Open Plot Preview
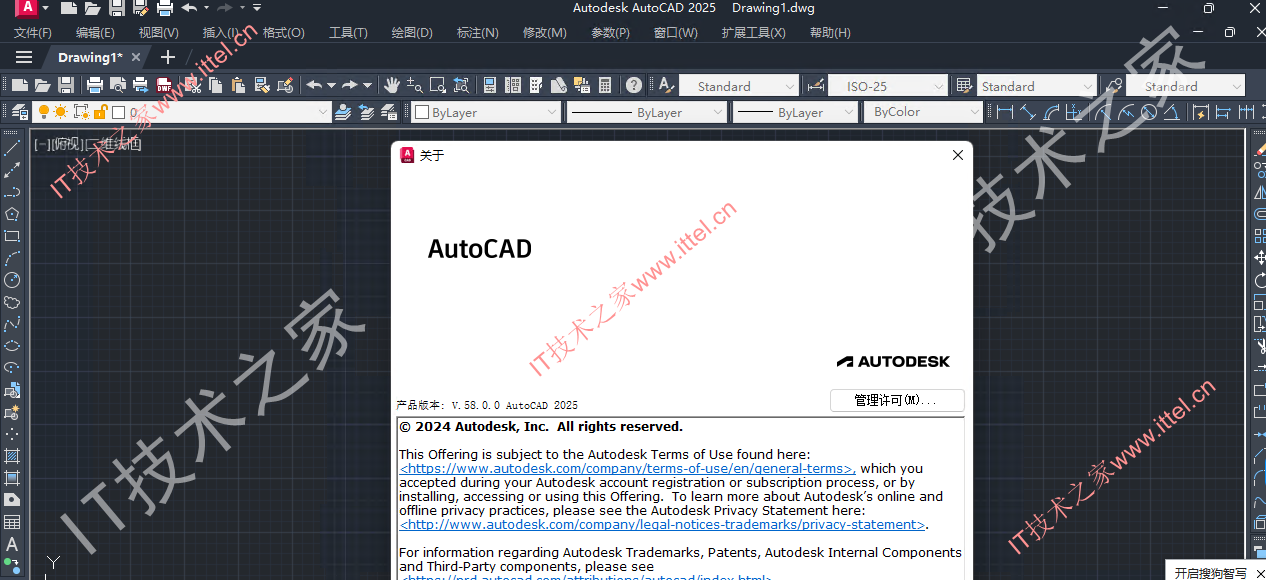 [x=118, y=85]
